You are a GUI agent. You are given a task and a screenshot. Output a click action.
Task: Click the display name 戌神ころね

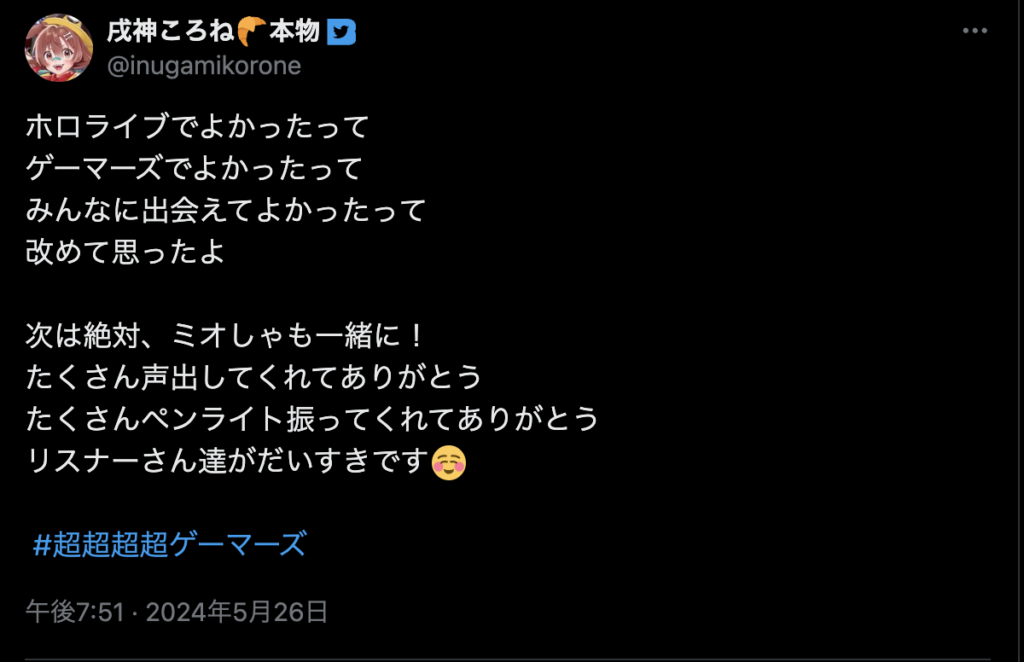pyautogui.click(x=170, y=31)
